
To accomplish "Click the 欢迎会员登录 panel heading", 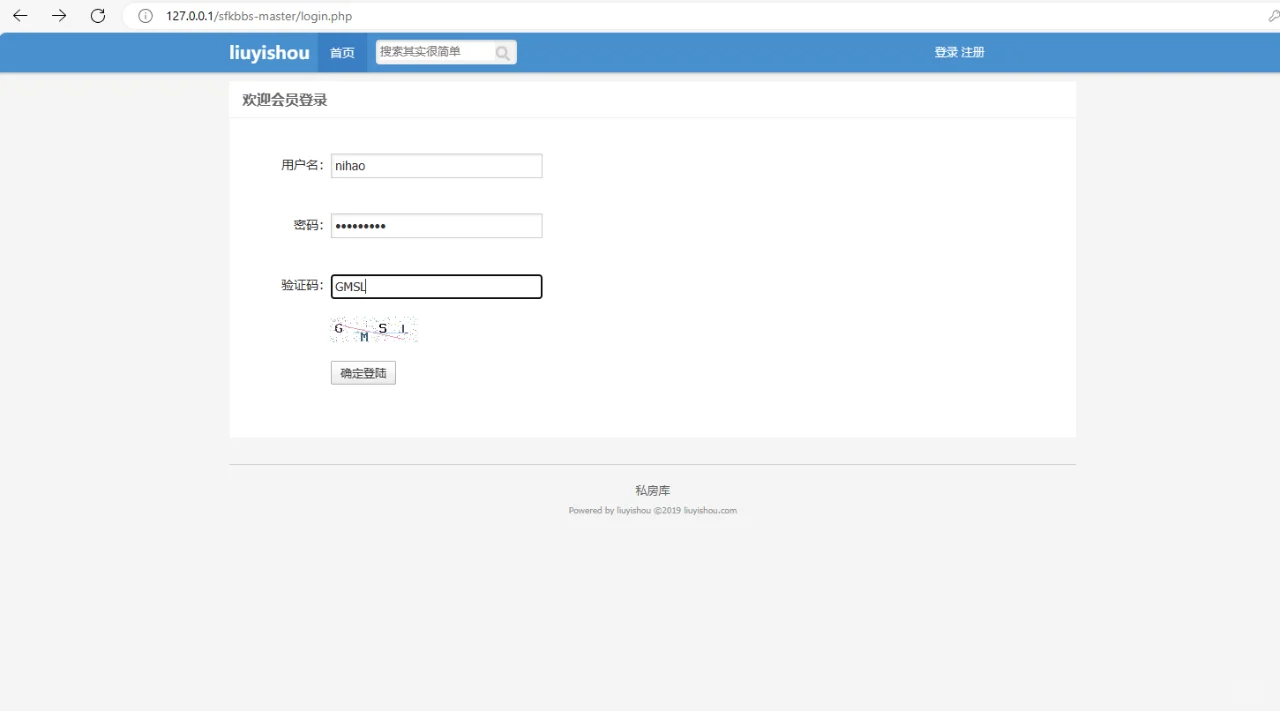I will [x=283, y=99].
